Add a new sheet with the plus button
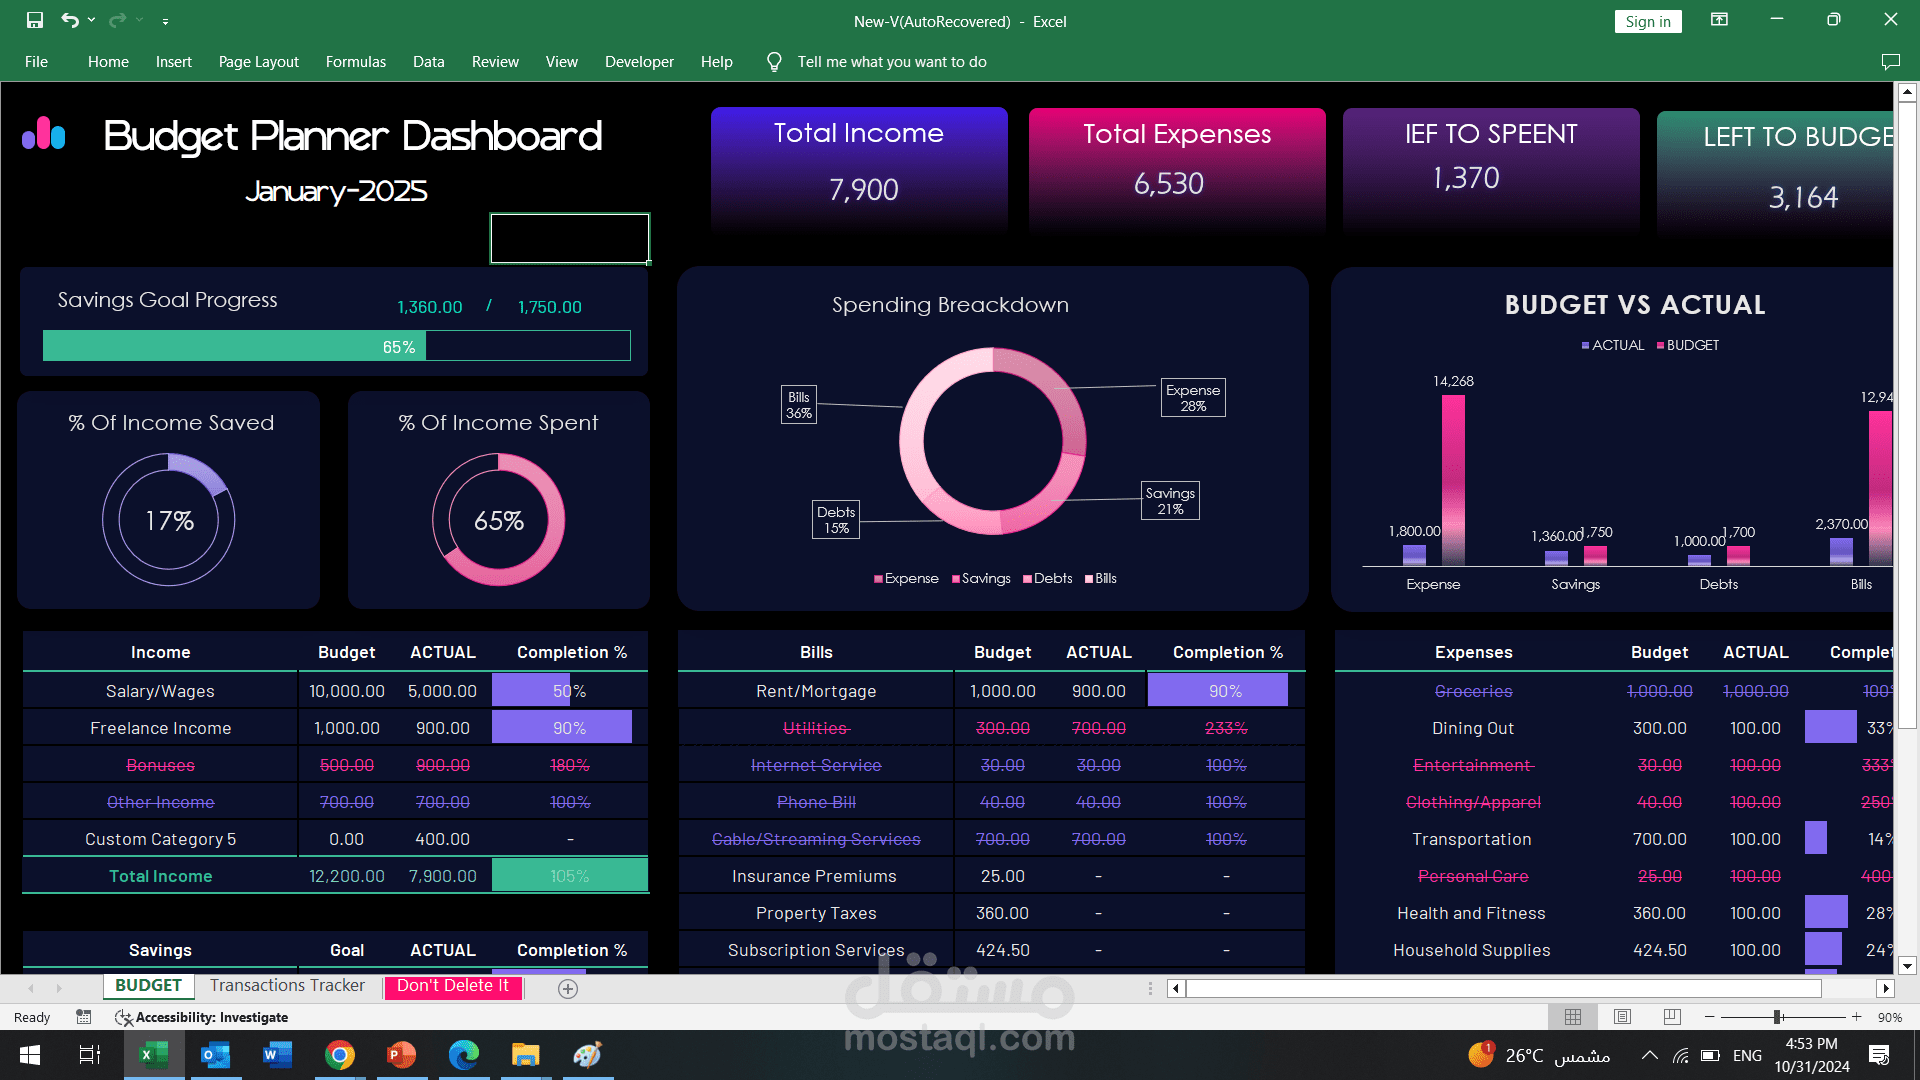Image resolution: width=1920 pixels, height=1080 pixels. click(x=568, y=988)
